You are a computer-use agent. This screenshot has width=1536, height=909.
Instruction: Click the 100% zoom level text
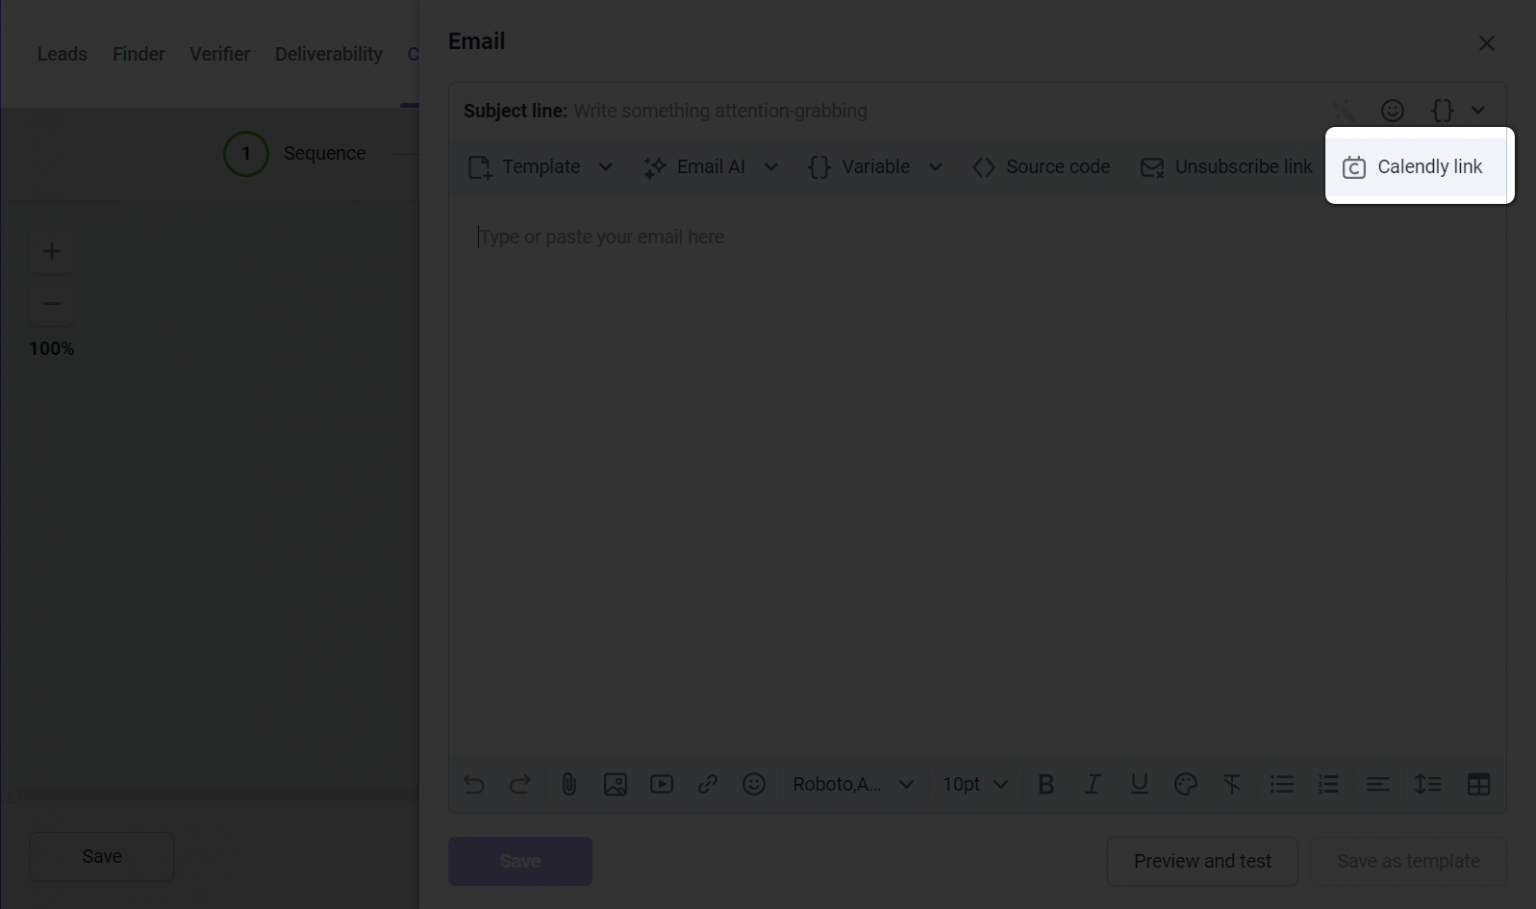(52, 349)
